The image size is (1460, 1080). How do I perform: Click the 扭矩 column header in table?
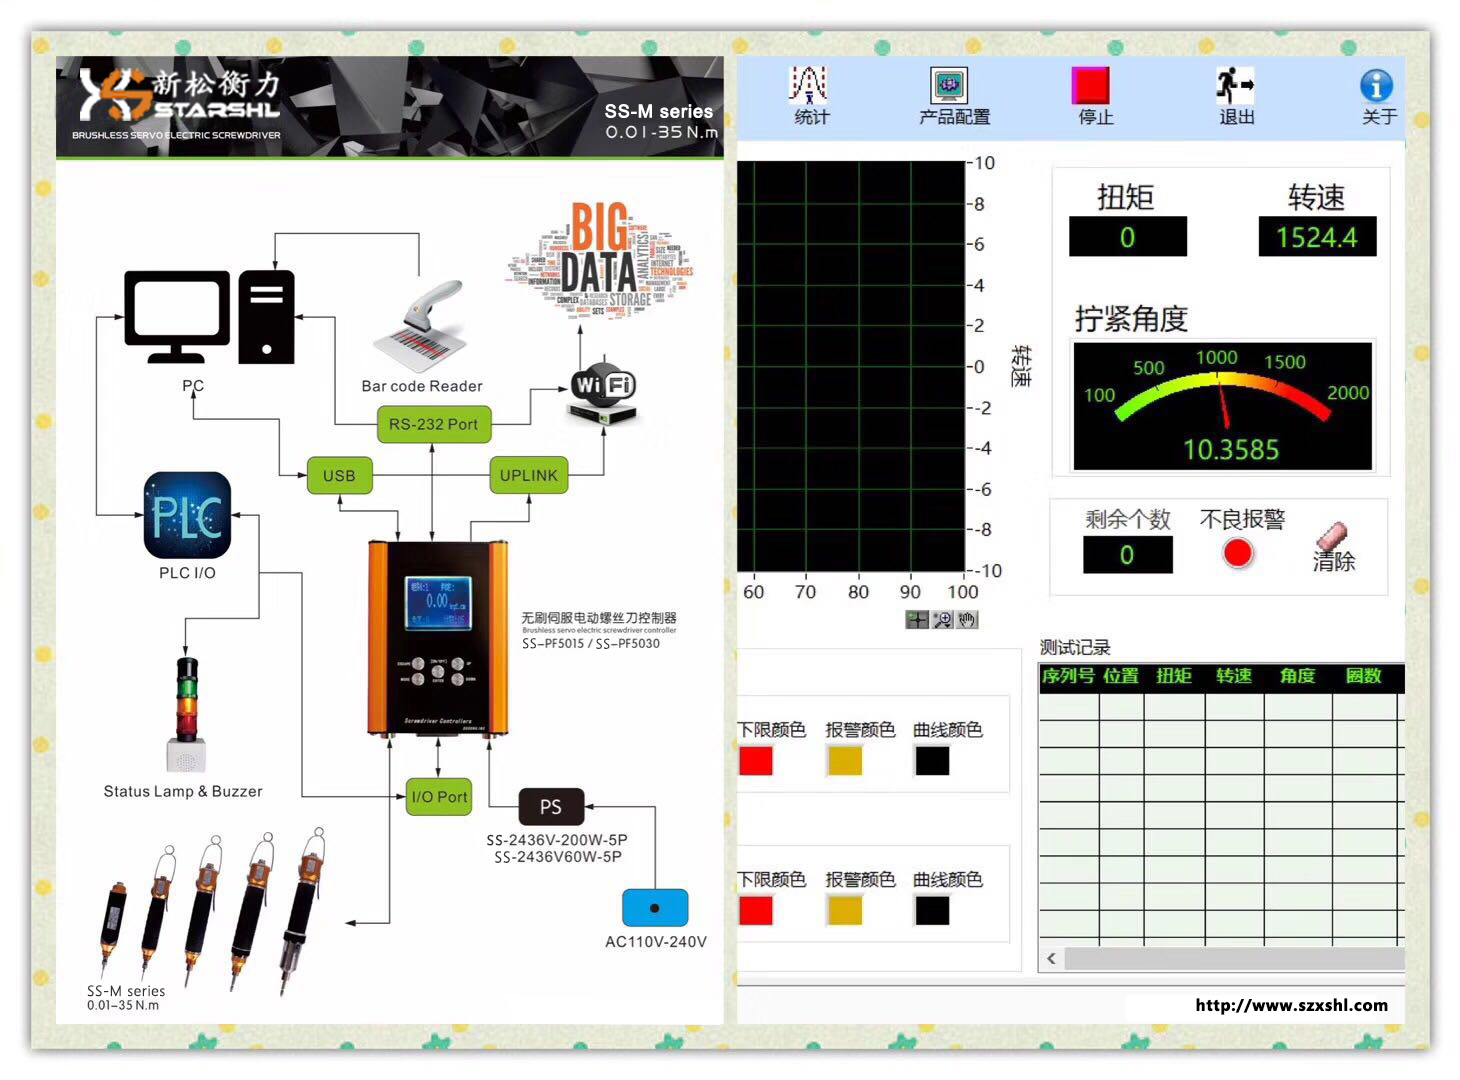click(1174, 676)
